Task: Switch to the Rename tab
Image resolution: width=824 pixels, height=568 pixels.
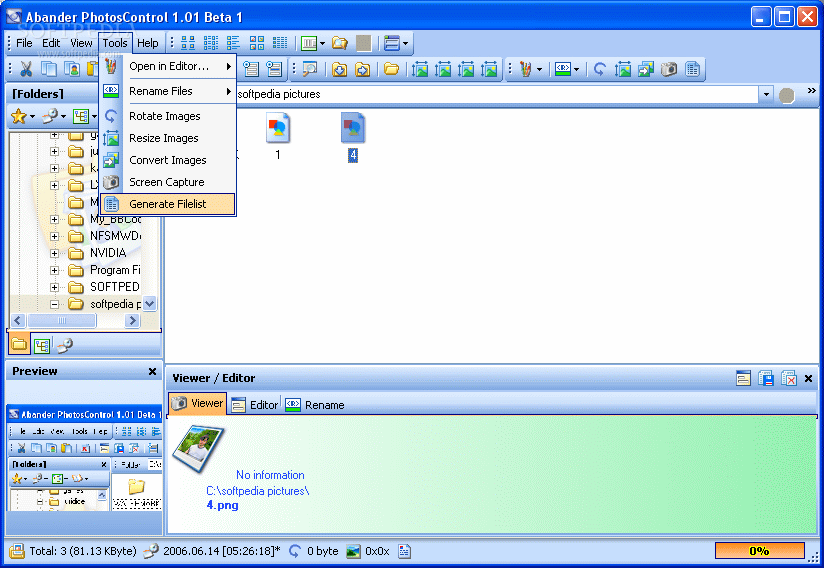Action: point(315,405)
